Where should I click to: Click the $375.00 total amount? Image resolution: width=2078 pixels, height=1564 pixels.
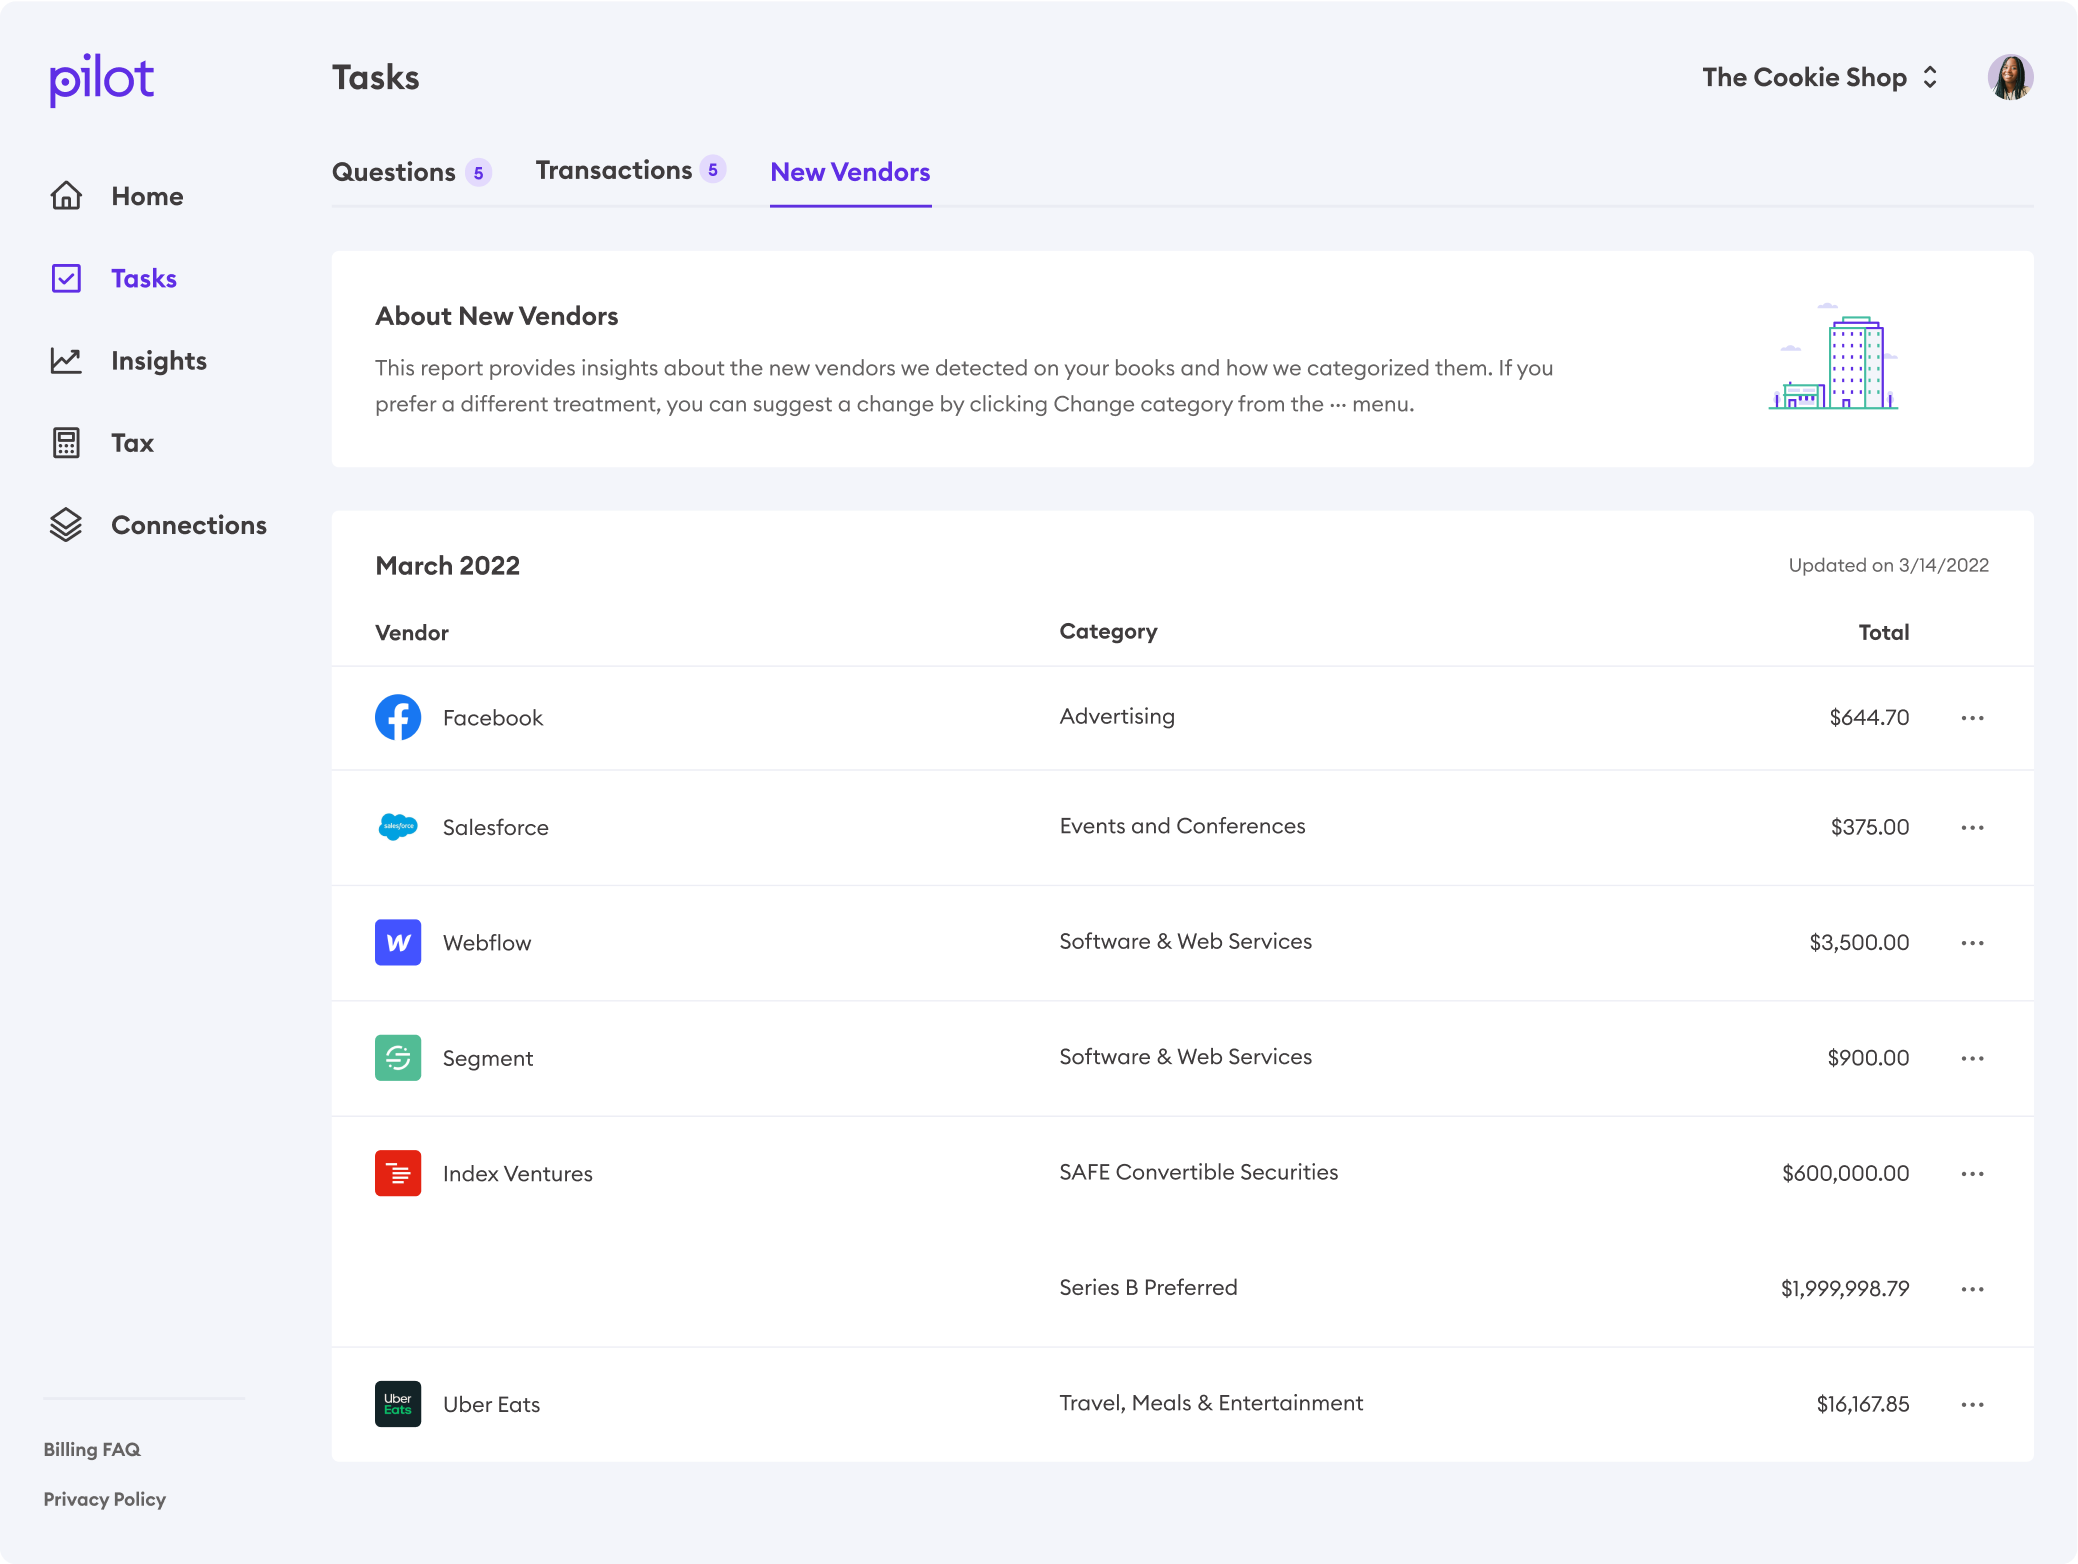[1870, 827]
